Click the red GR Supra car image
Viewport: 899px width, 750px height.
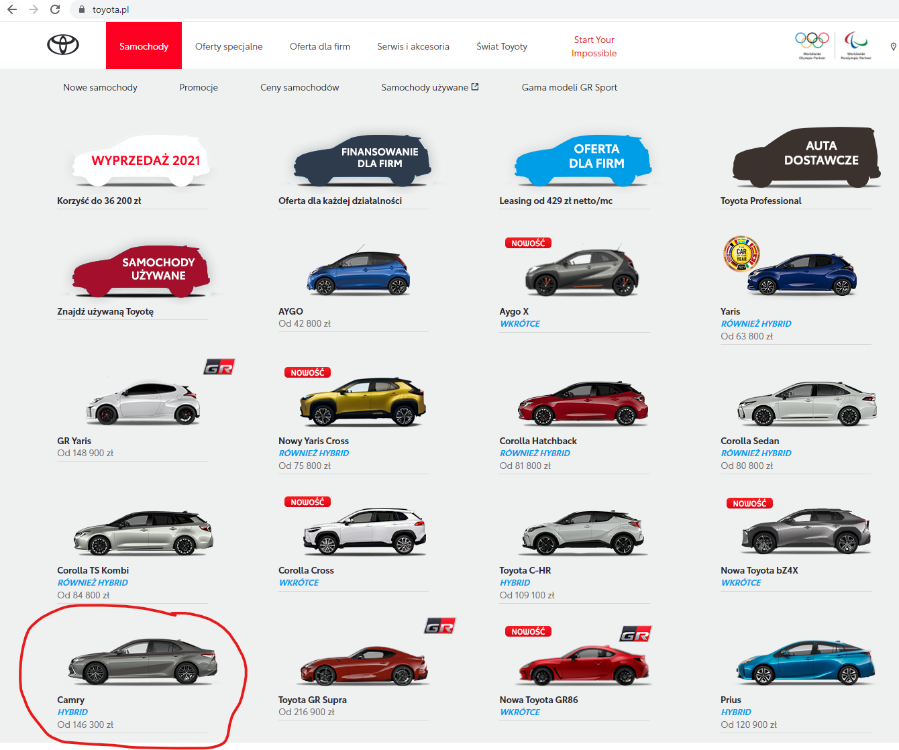tap(364, 666)
